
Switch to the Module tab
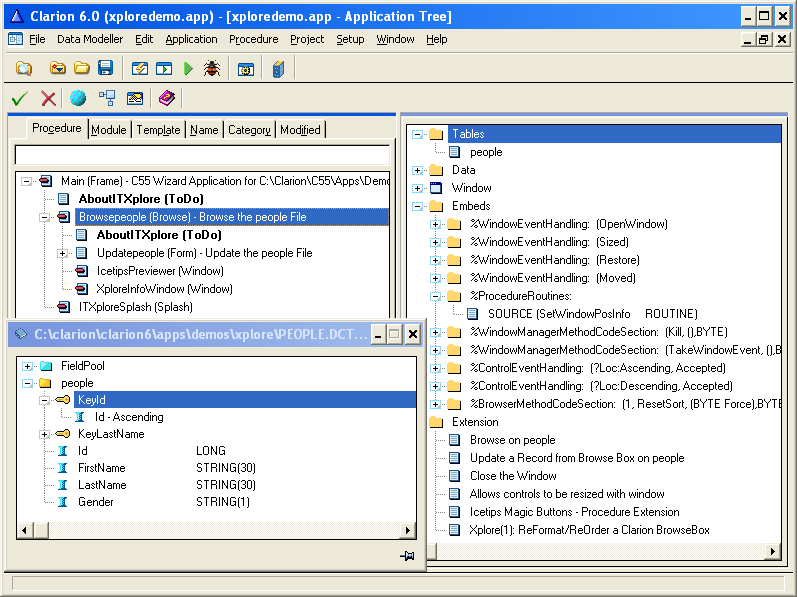coord(109,130)
